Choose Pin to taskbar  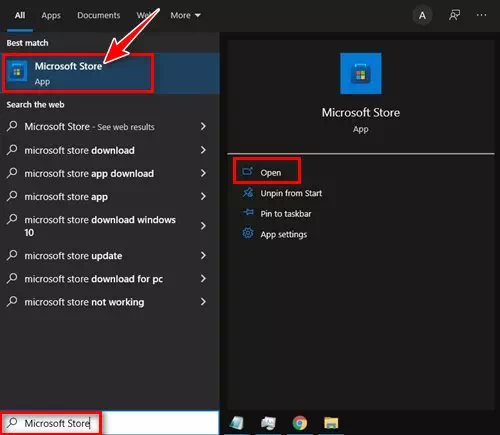coord(286,214)
